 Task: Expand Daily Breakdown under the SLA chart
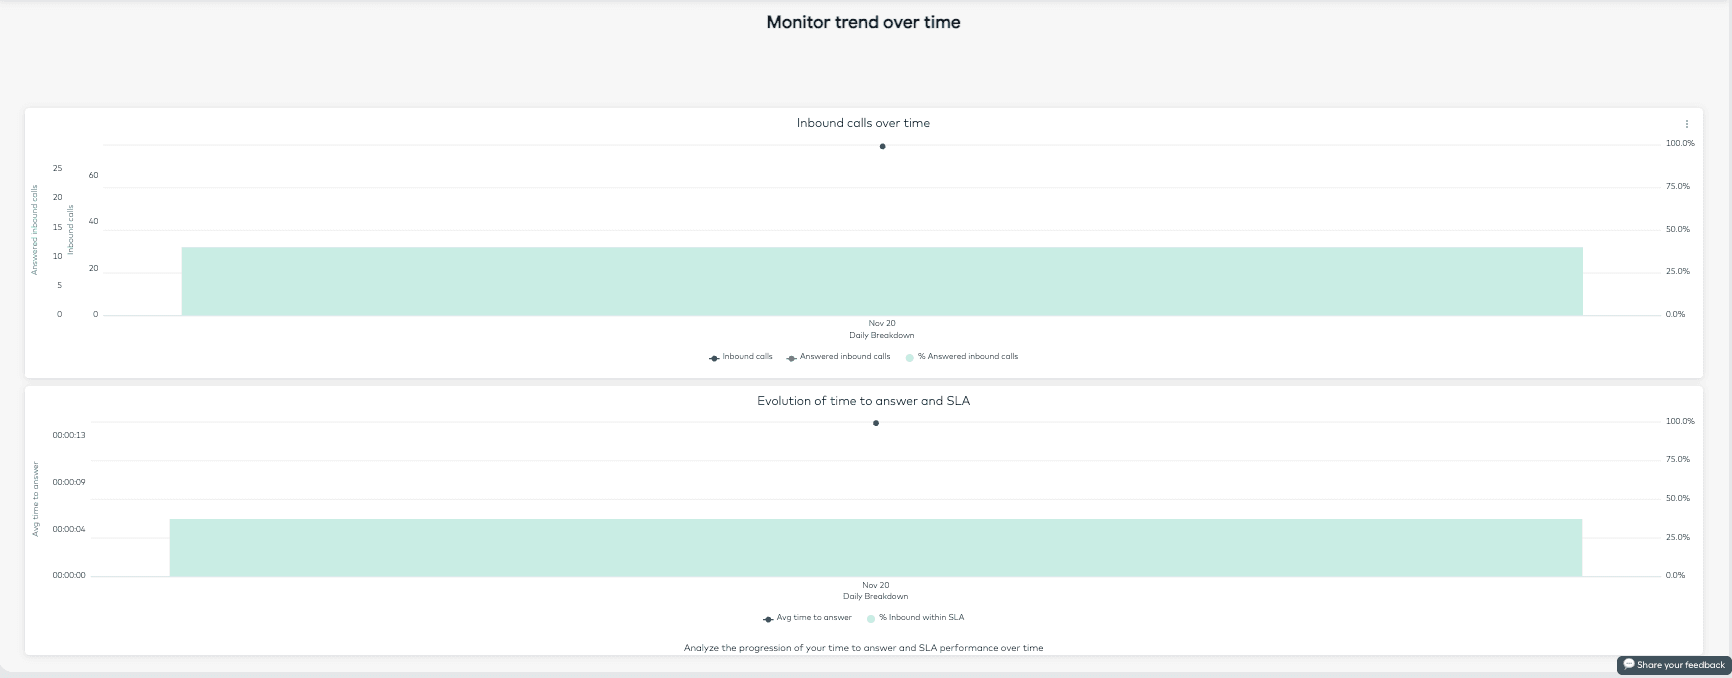point(875,596)
